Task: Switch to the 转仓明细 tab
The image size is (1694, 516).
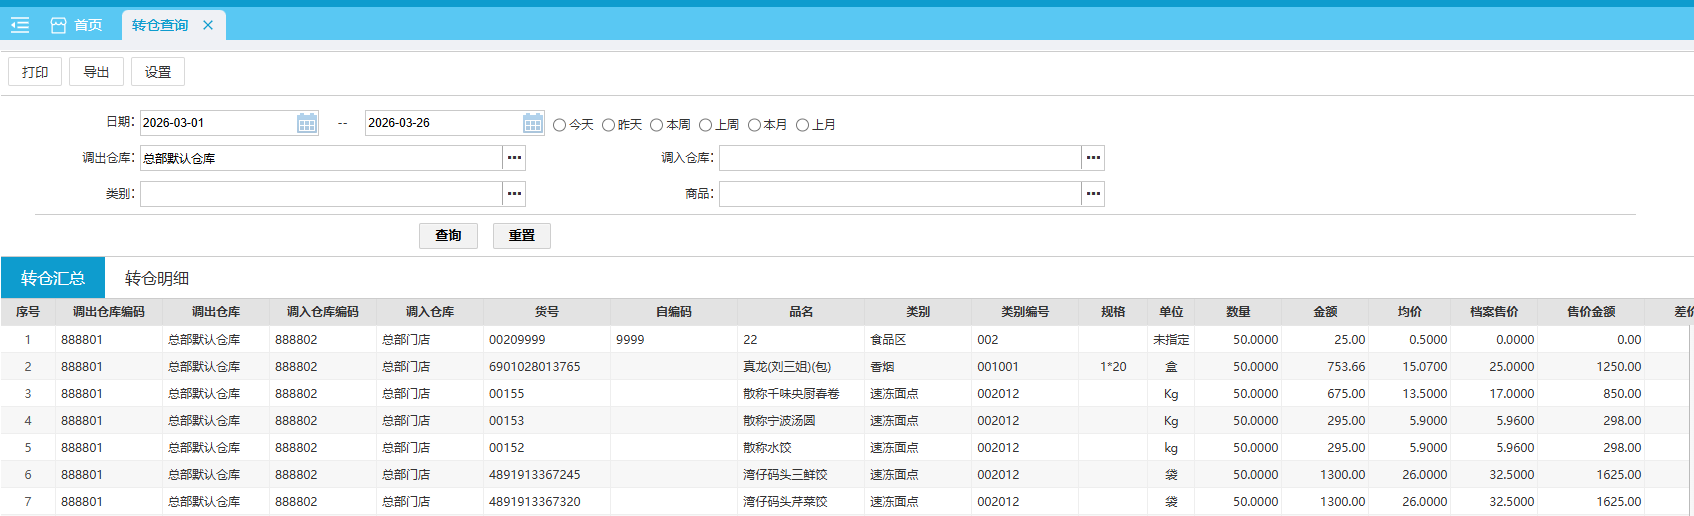Action: (157, 278)
